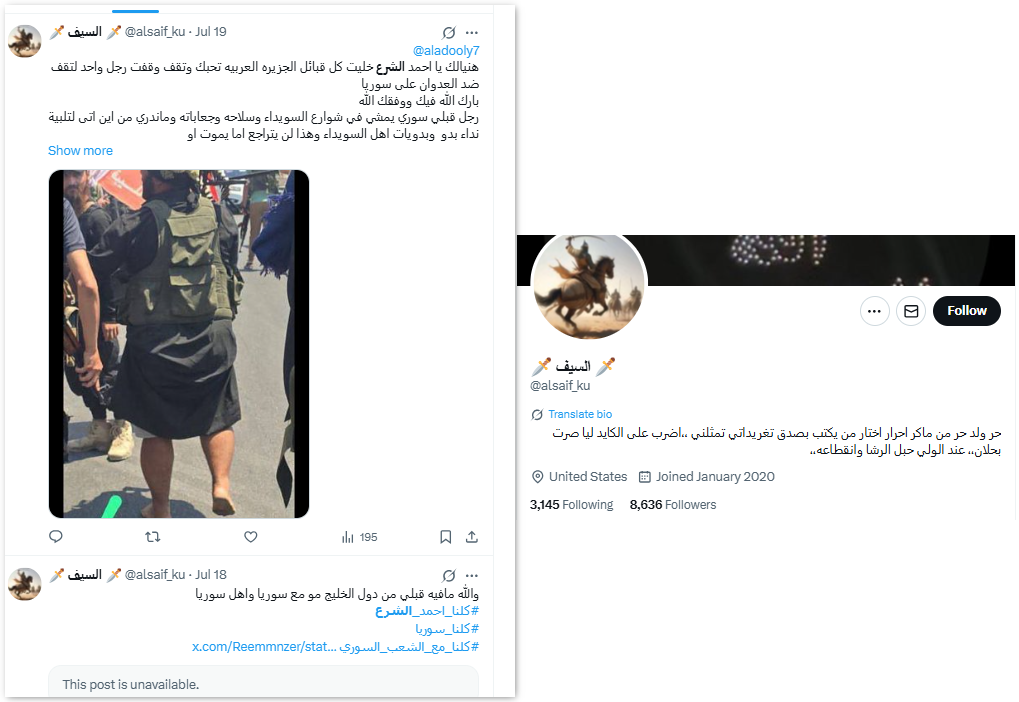Send a direct message to profile
The height and width of the screenshot is (702, 1019).
point(911,311)
